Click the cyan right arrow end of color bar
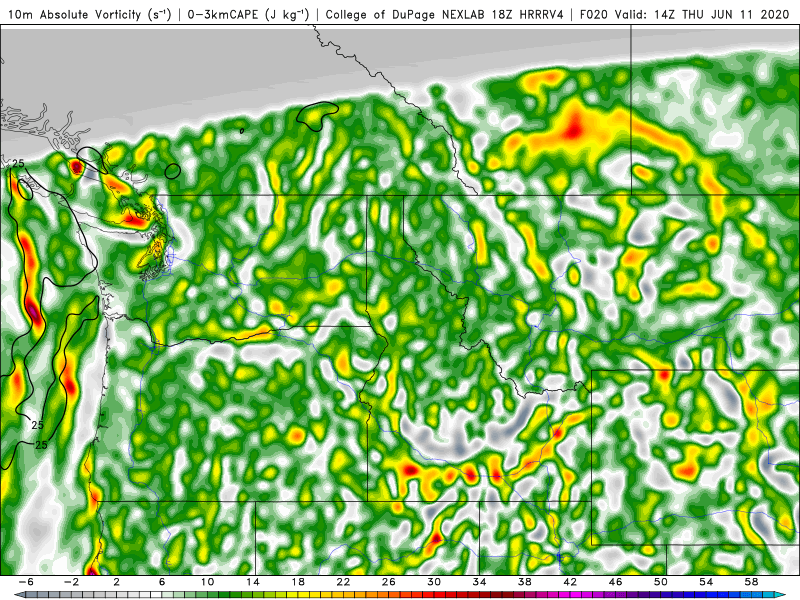 tap(781, 595)
